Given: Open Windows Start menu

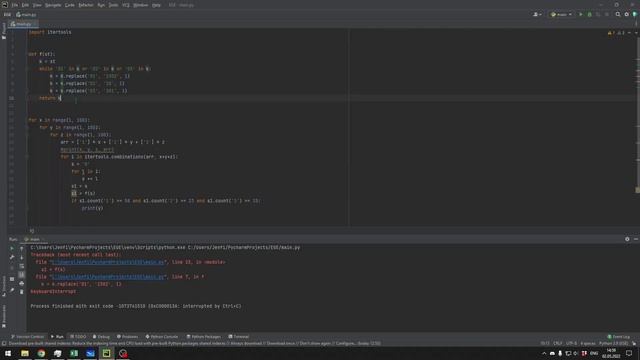Looking at the screenshot, I should pos(8,353).
